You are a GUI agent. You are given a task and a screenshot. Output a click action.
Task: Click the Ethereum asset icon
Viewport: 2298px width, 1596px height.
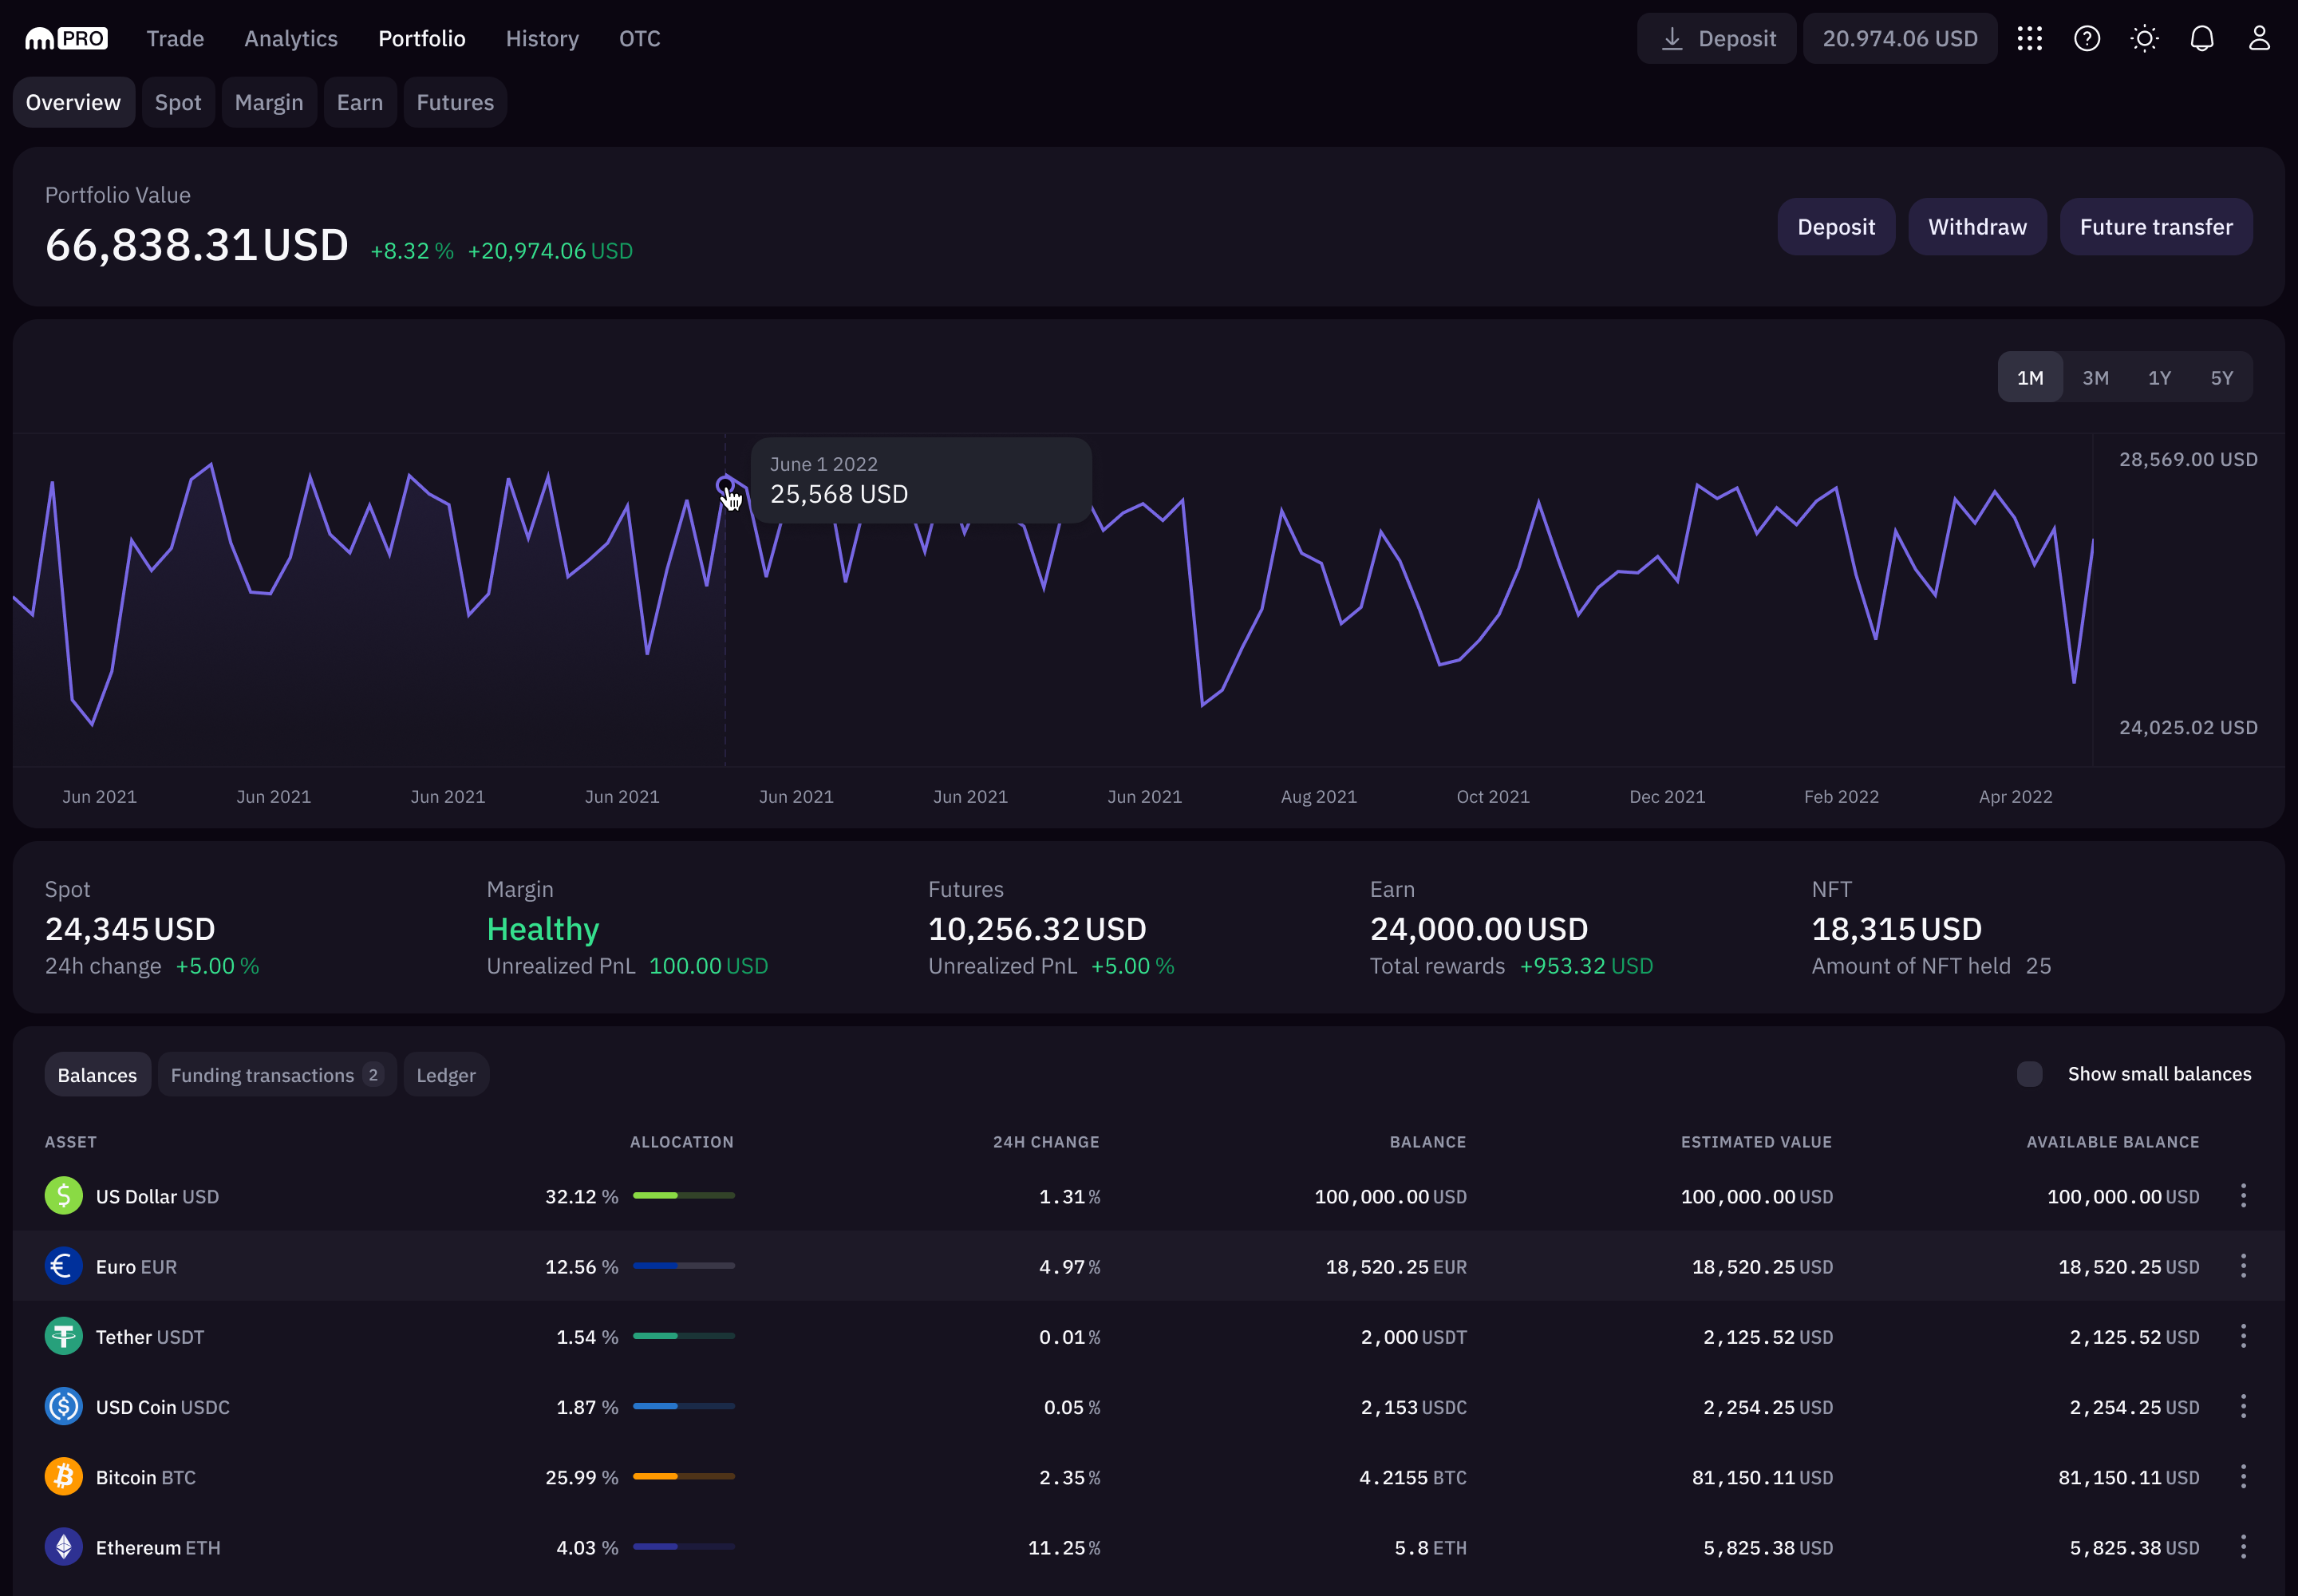click(64, 1547)
